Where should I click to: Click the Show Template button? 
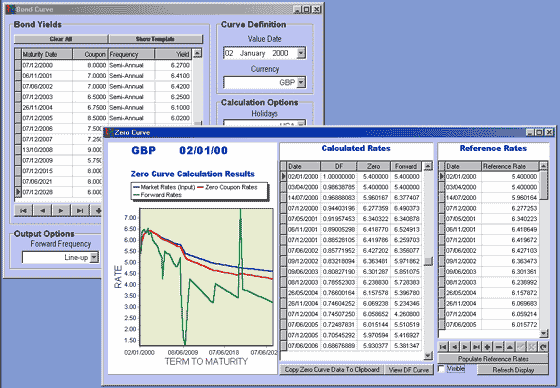click(155, 39)
